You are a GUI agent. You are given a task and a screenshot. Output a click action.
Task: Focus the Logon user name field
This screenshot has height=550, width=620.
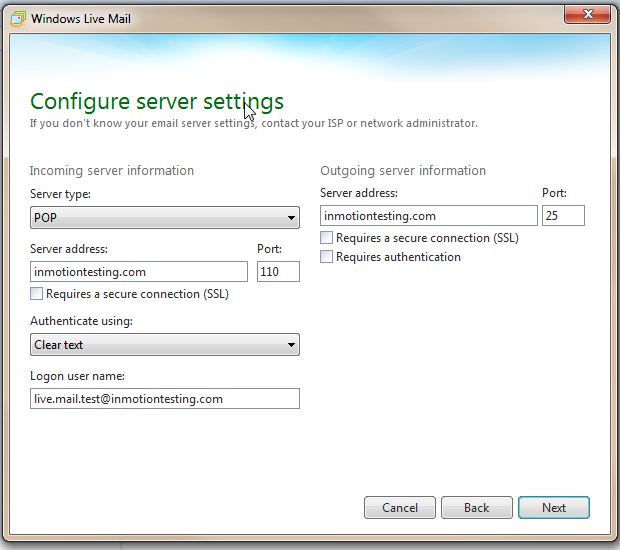point(165,399)
